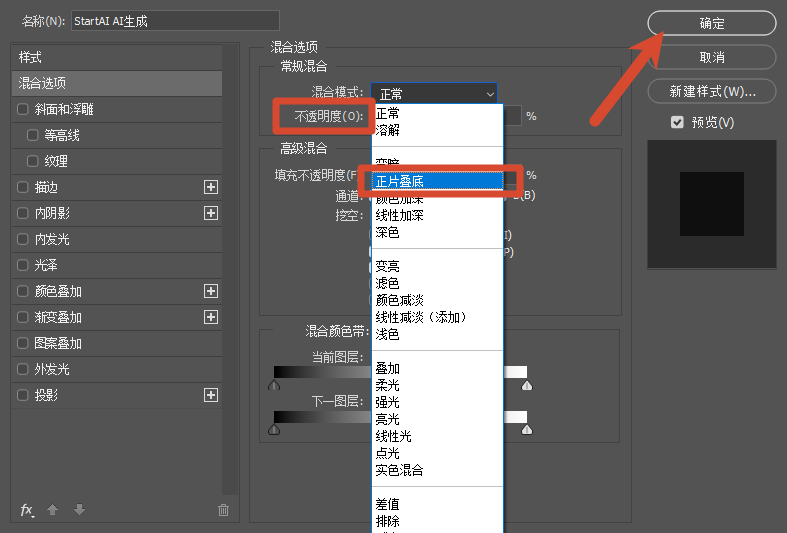The width and height of the screenshot is (787, 533).
Task: Enable the 等高线 checkbox
Action: click(x=33, y=135)
